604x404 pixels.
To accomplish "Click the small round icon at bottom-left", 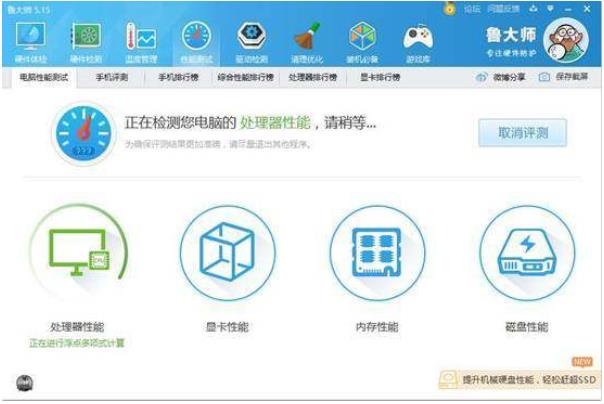I will pyautogui.click(x=24, y=383).
